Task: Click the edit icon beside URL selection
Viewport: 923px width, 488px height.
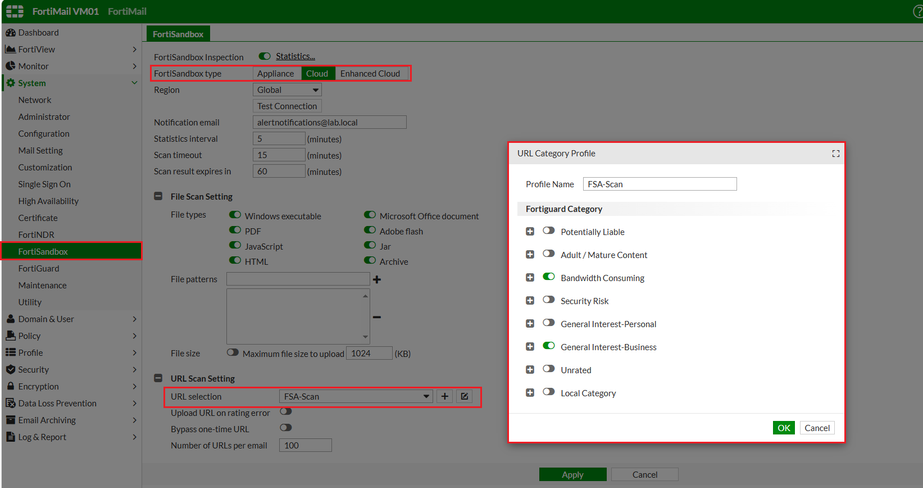Action: point(464,397)
